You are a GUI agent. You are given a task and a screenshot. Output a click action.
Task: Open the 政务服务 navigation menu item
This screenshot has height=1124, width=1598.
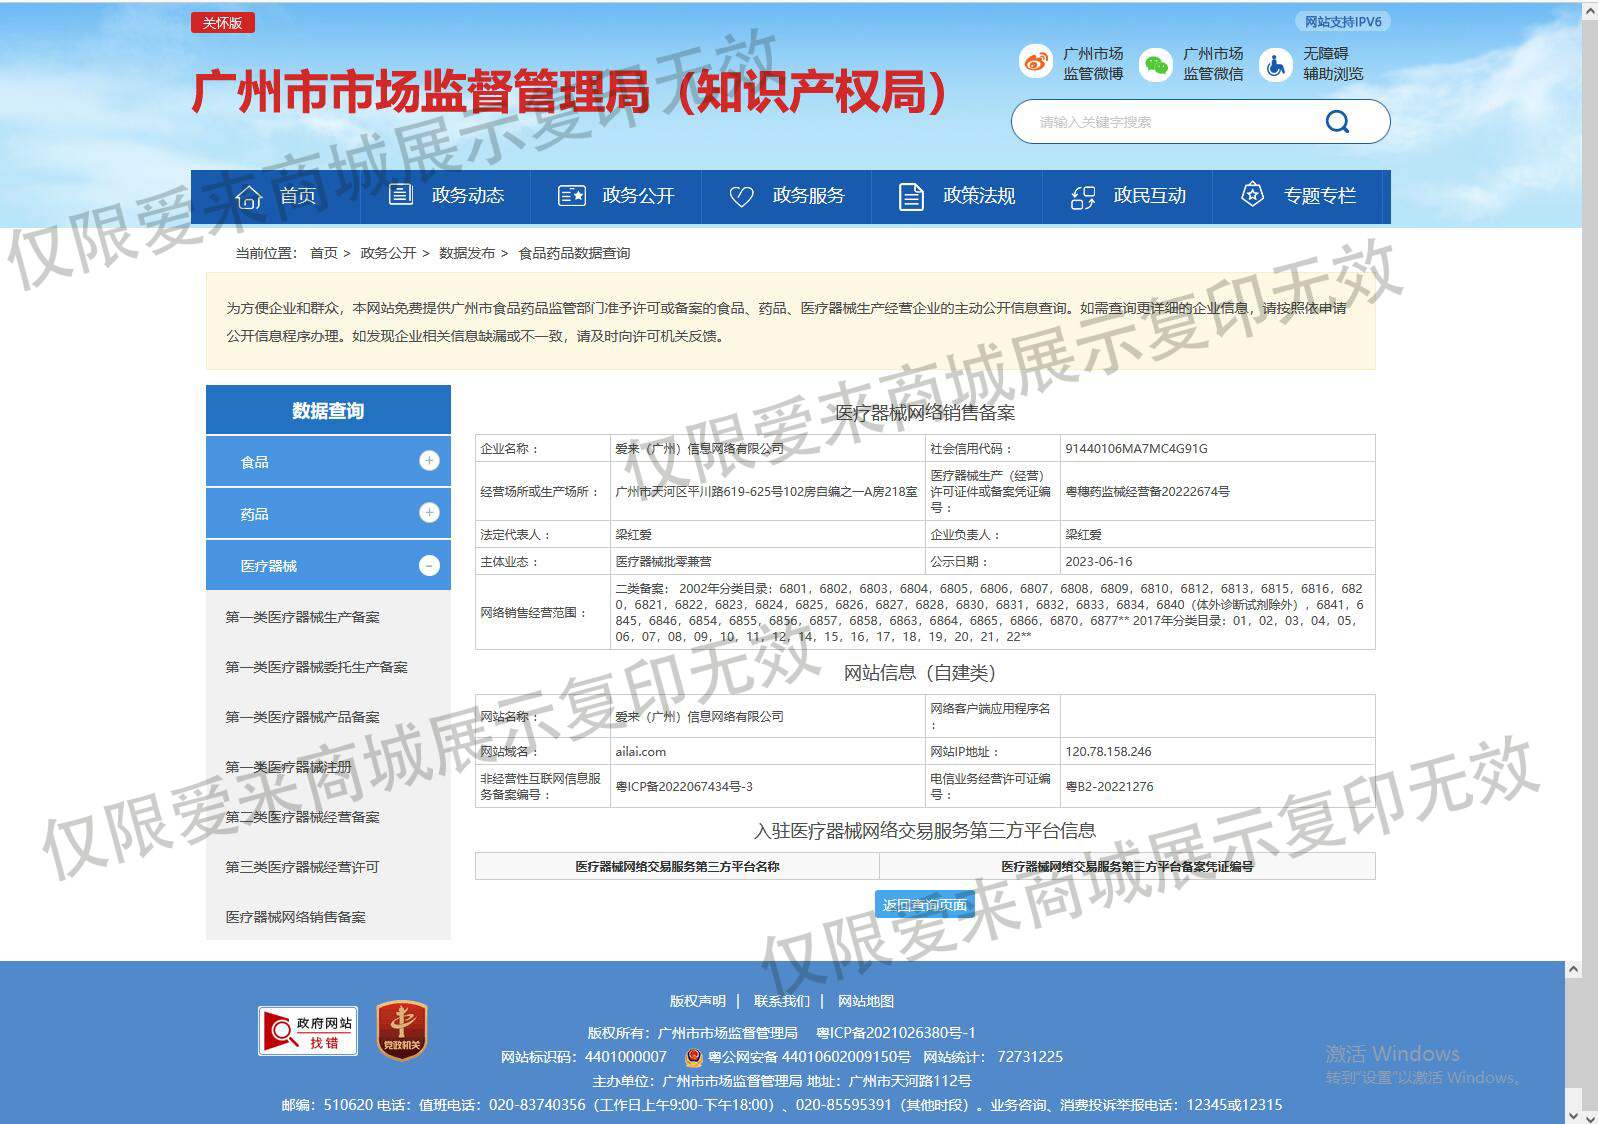click(787, 196)
